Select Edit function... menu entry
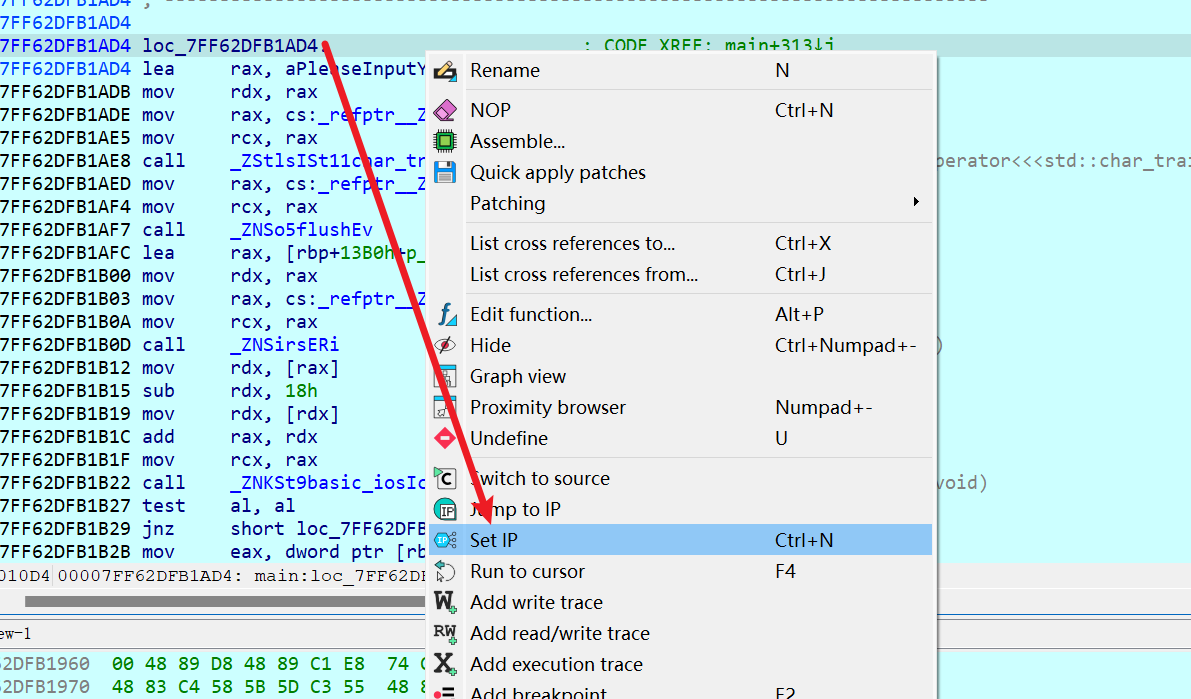The image size is (1191, 699). coord(681,314)
